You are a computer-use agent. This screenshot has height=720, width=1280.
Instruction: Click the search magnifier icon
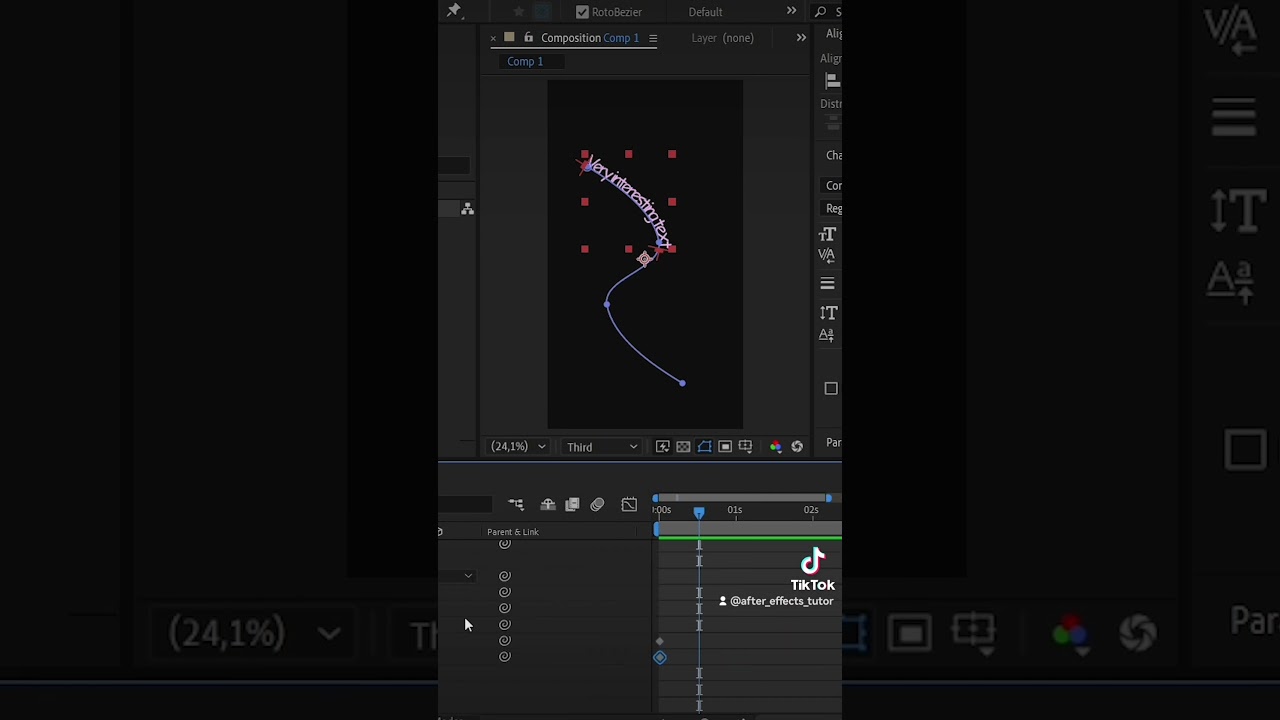tap(821, 12)
